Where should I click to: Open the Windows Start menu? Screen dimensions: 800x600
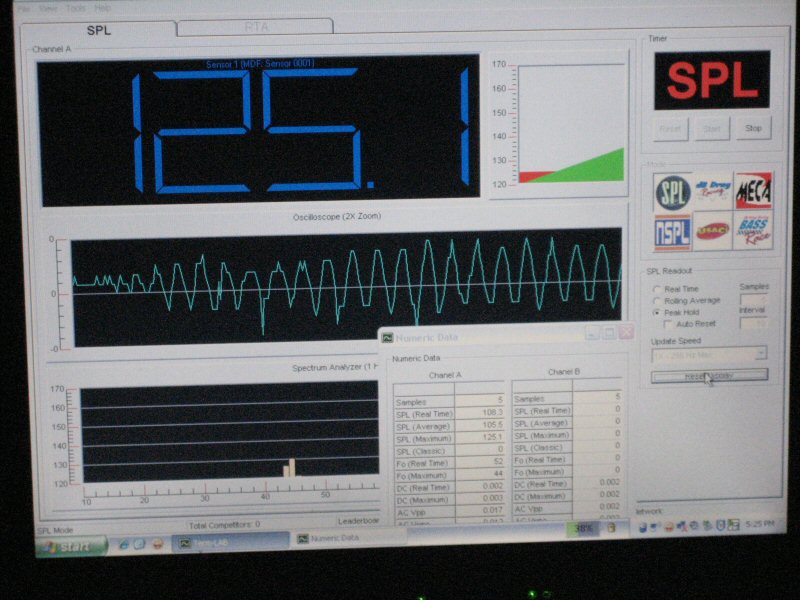(x=71, y=546)
